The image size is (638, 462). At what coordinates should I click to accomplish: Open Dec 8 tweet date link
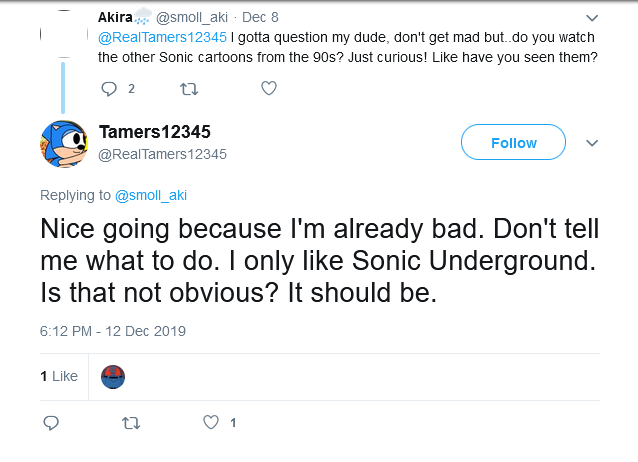coord(261,17)
